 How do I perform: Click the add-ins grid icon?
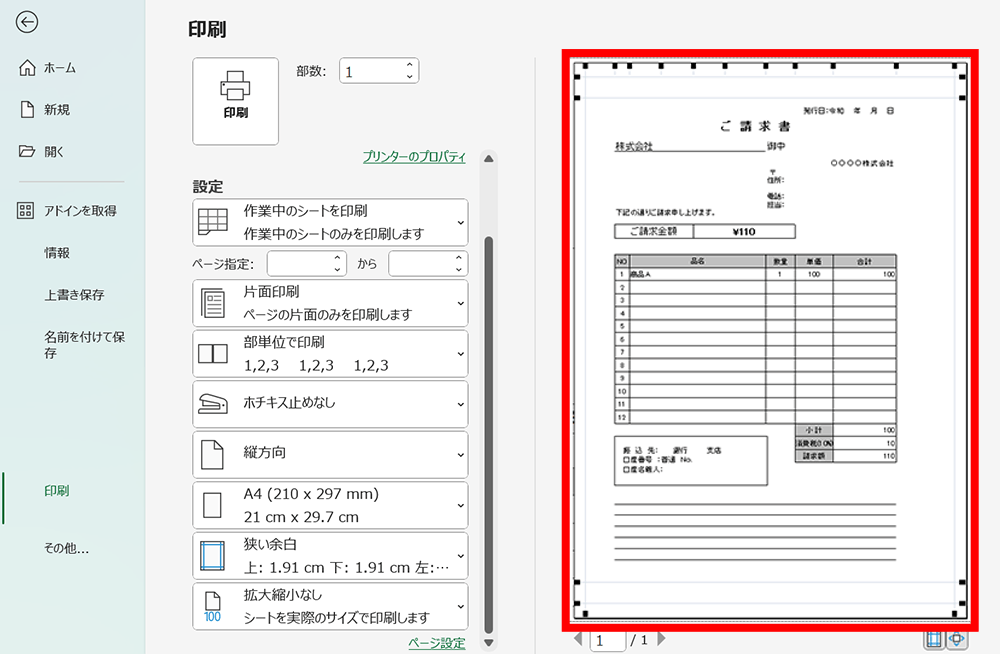(26, 211)
